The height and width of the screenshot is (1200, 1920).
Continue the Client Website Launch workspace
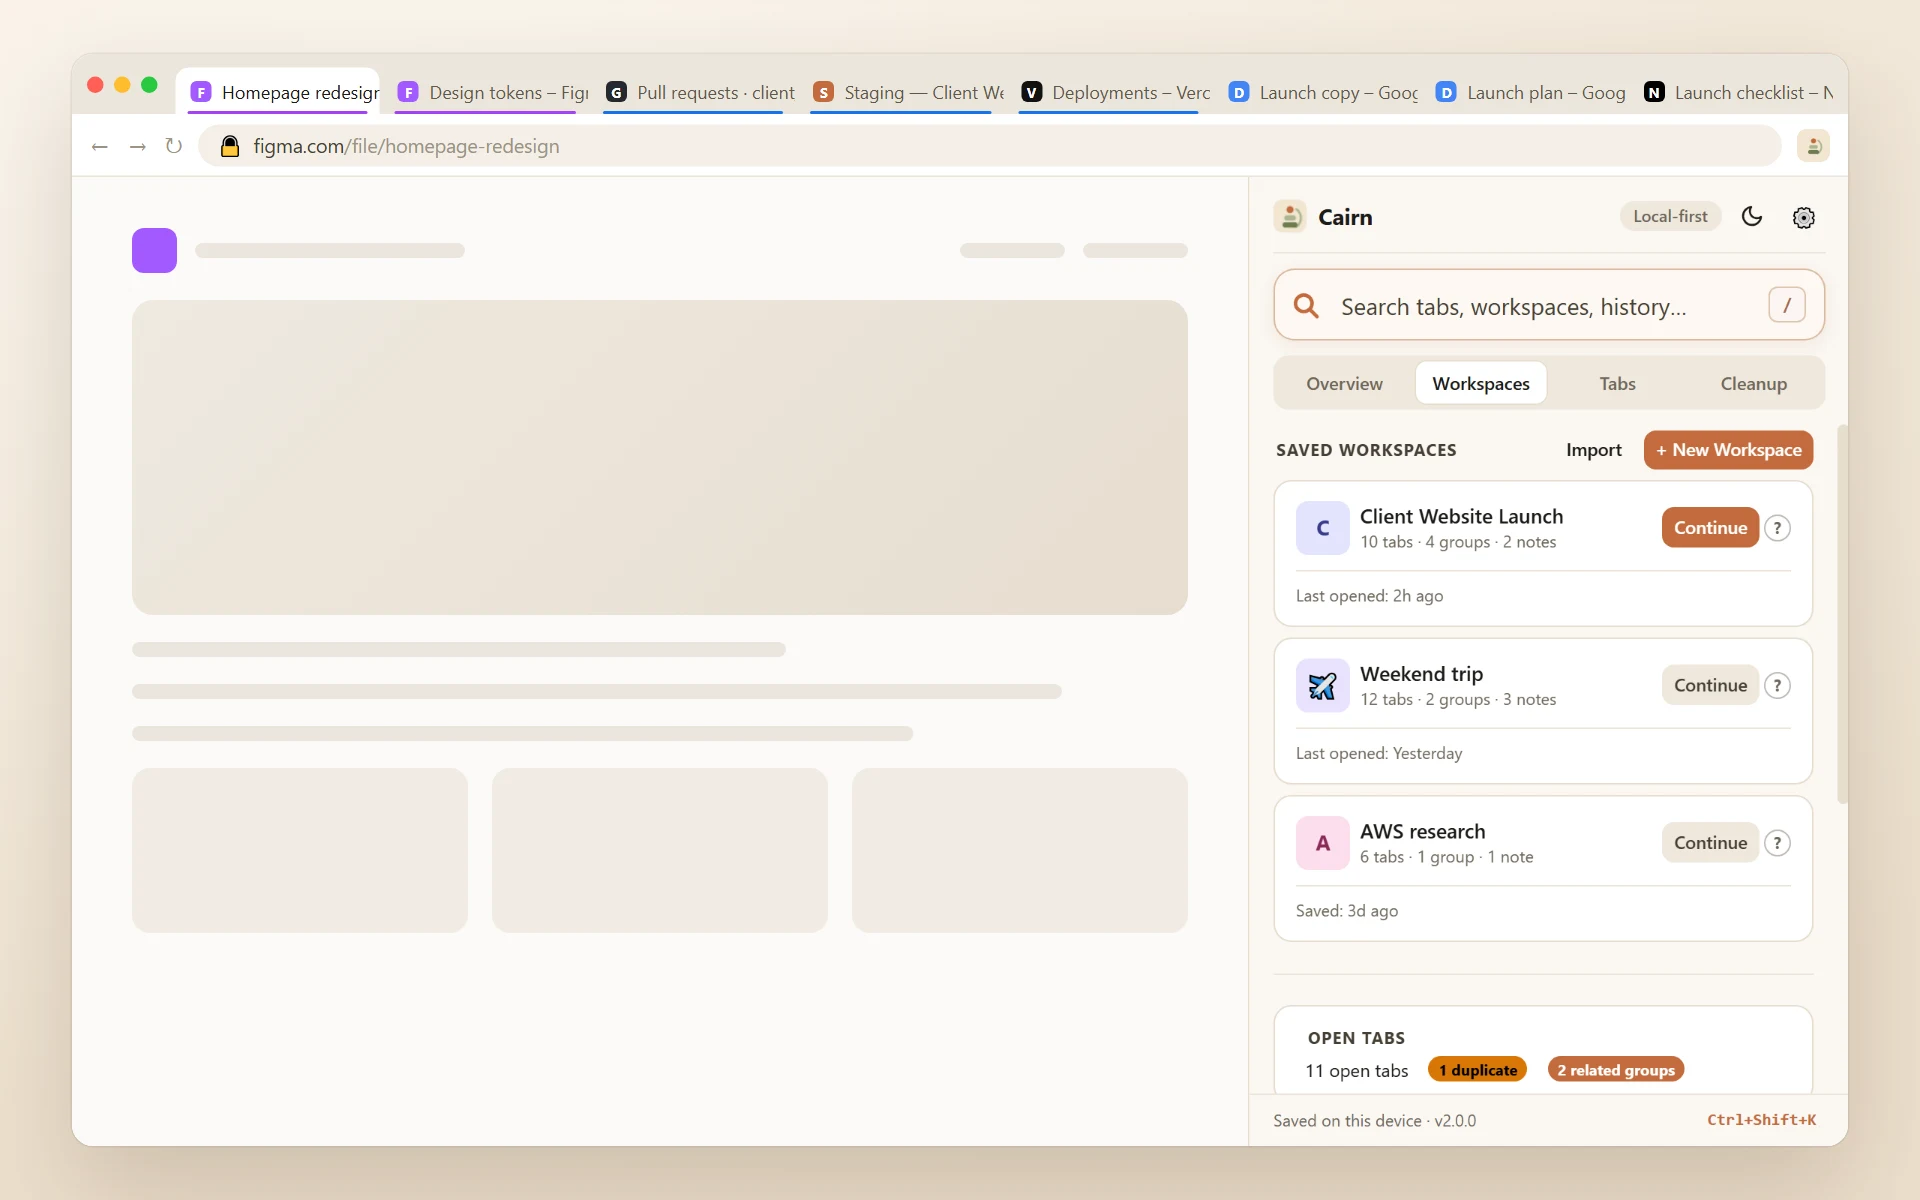pyautogui.click(x=1710, y=528)
